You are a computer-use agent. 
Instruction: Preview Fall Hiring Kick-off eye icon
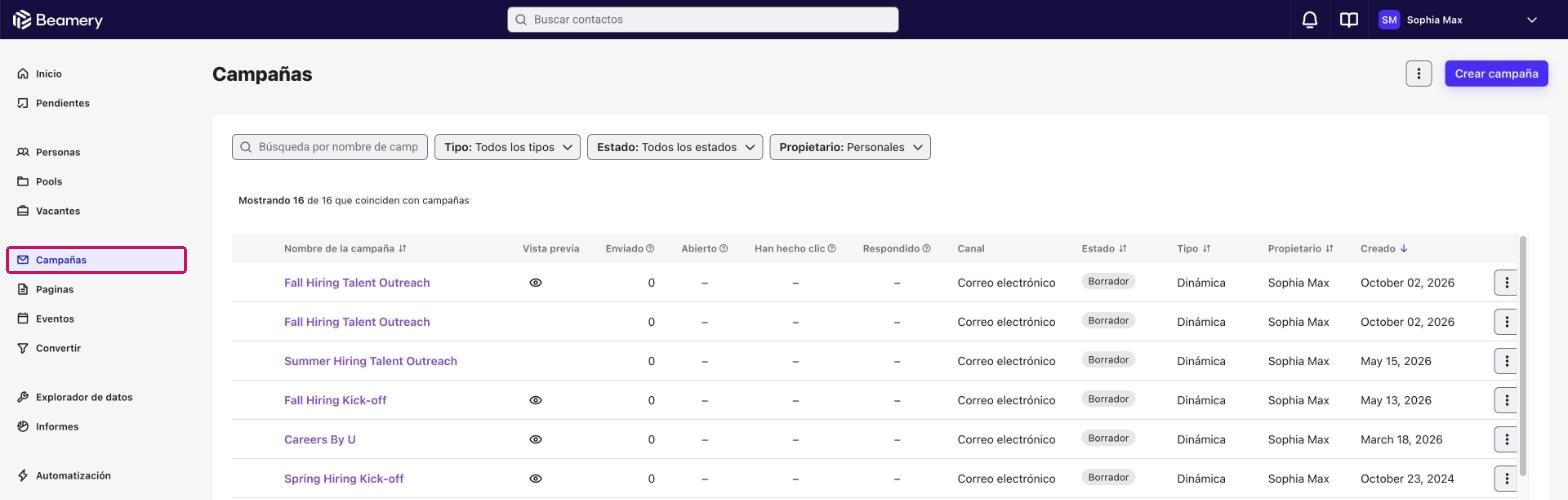(536, 400)
